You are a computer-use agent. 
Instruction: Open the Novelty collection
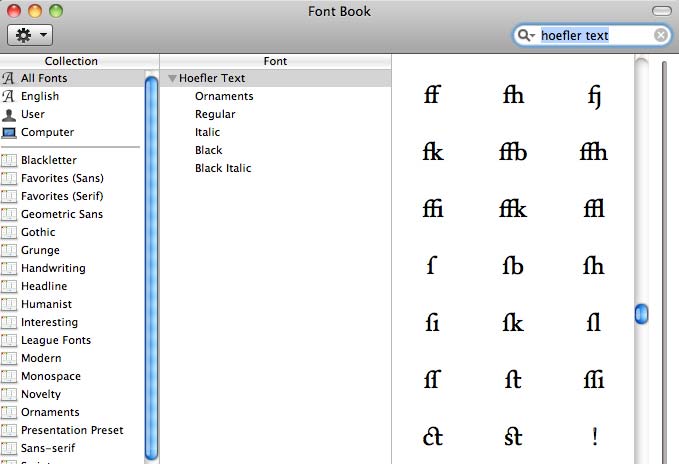click(x=72, y=394)
